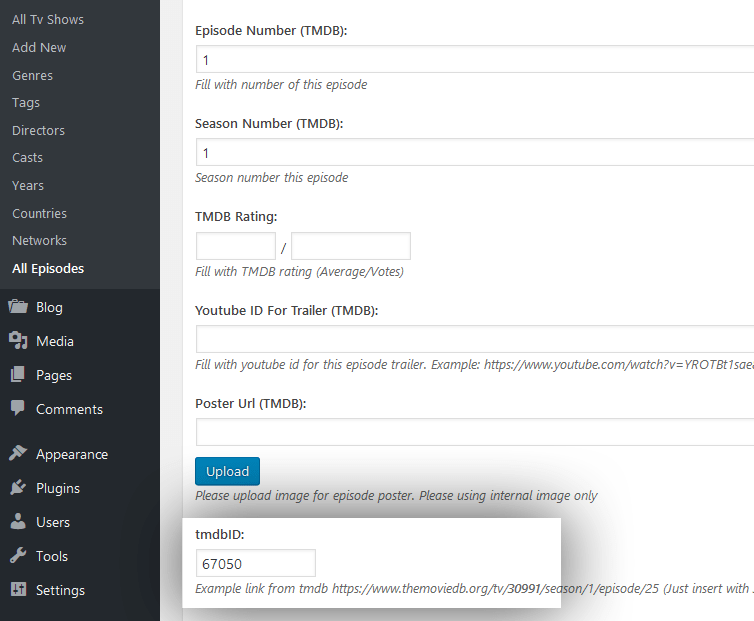Open All Episodes menu link
Viewport: 754px width, 621px height.
point(48,268)
